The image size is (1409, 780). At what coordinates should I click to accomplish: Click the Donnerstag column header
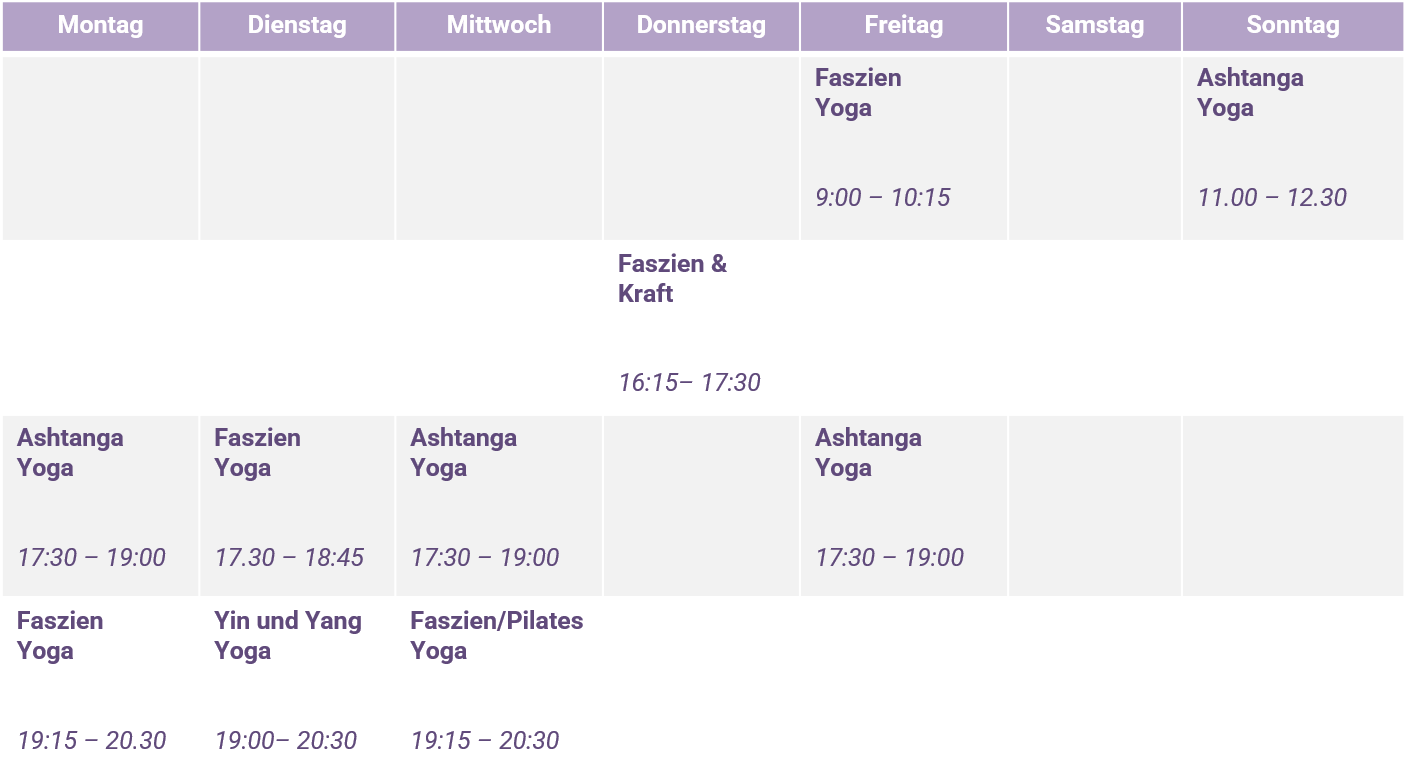point(701,25)
